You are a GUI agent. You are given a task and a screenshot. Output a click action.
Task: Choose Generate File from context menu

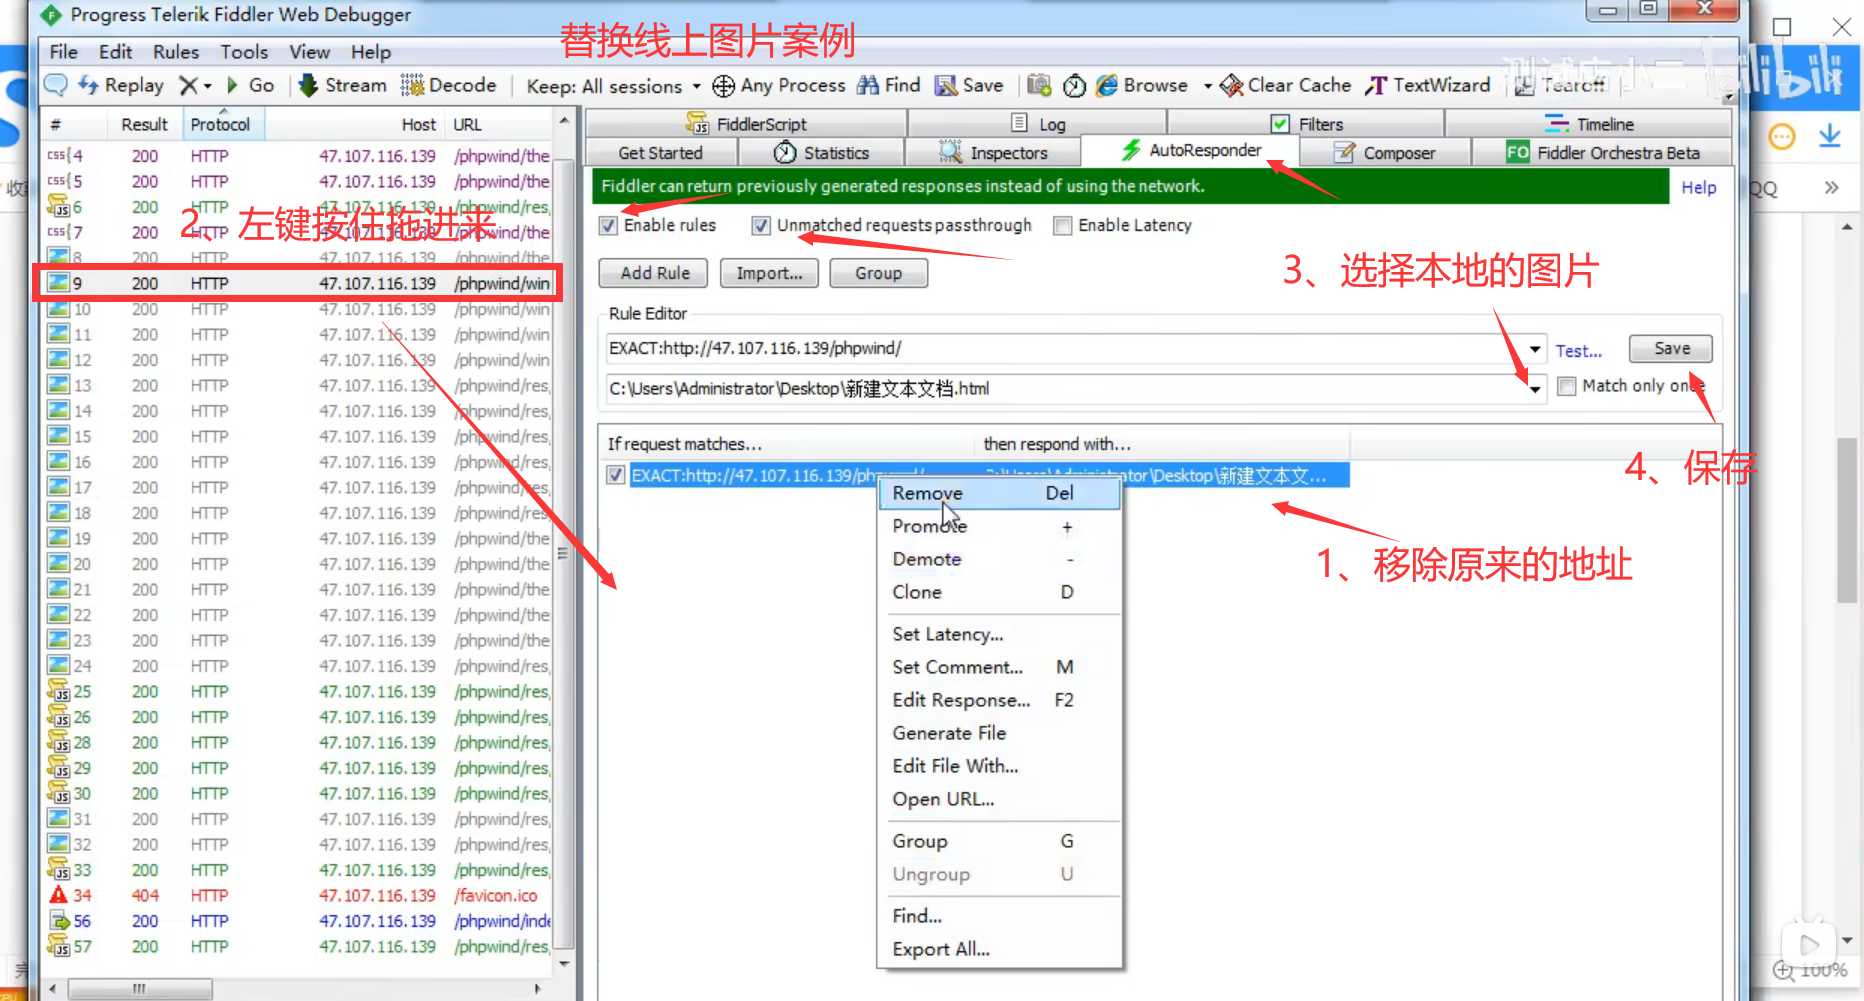999,733
